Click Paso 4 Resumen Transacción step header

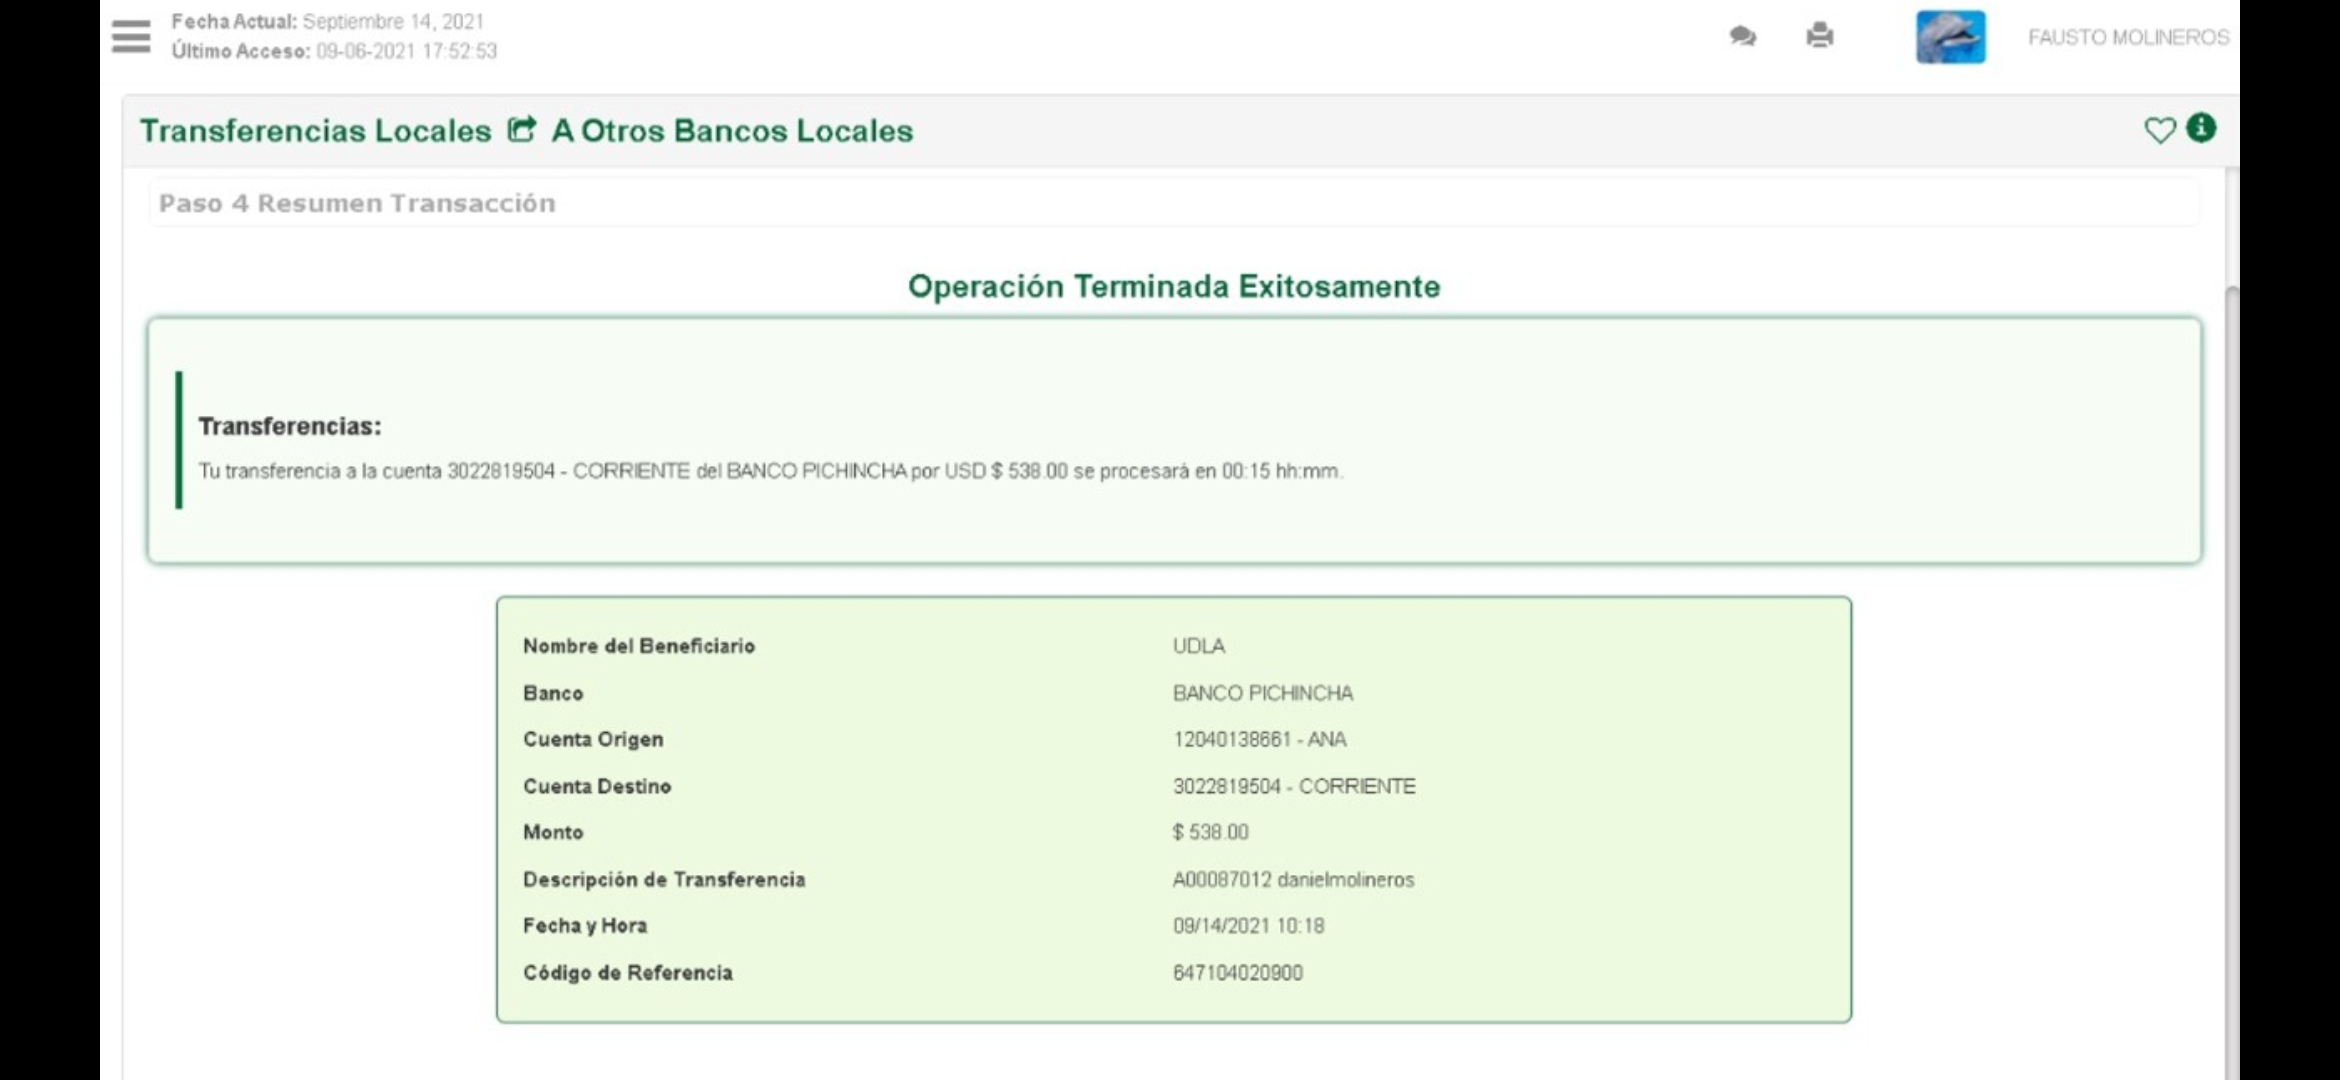(357, 203)
